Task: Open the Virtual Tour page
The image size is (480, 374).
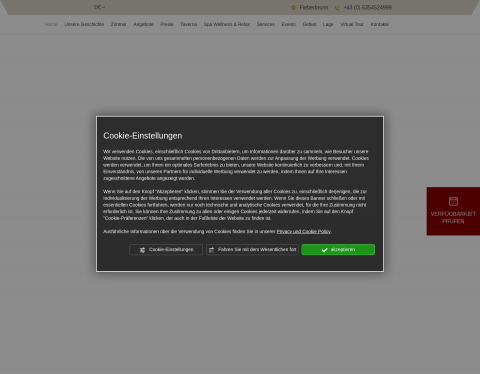Action: coord(352,24)
